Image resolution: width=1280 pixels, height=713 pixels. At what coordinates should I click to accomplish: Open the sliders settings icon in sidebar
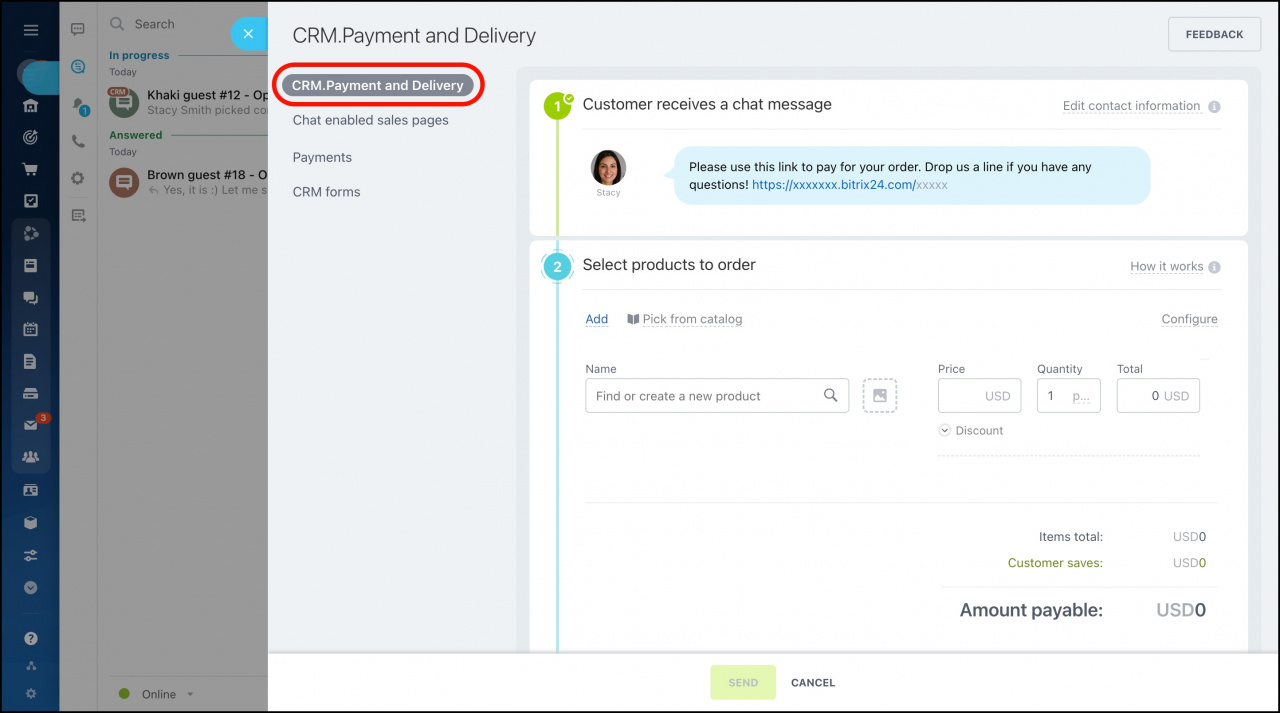click(x=31, y=555)
